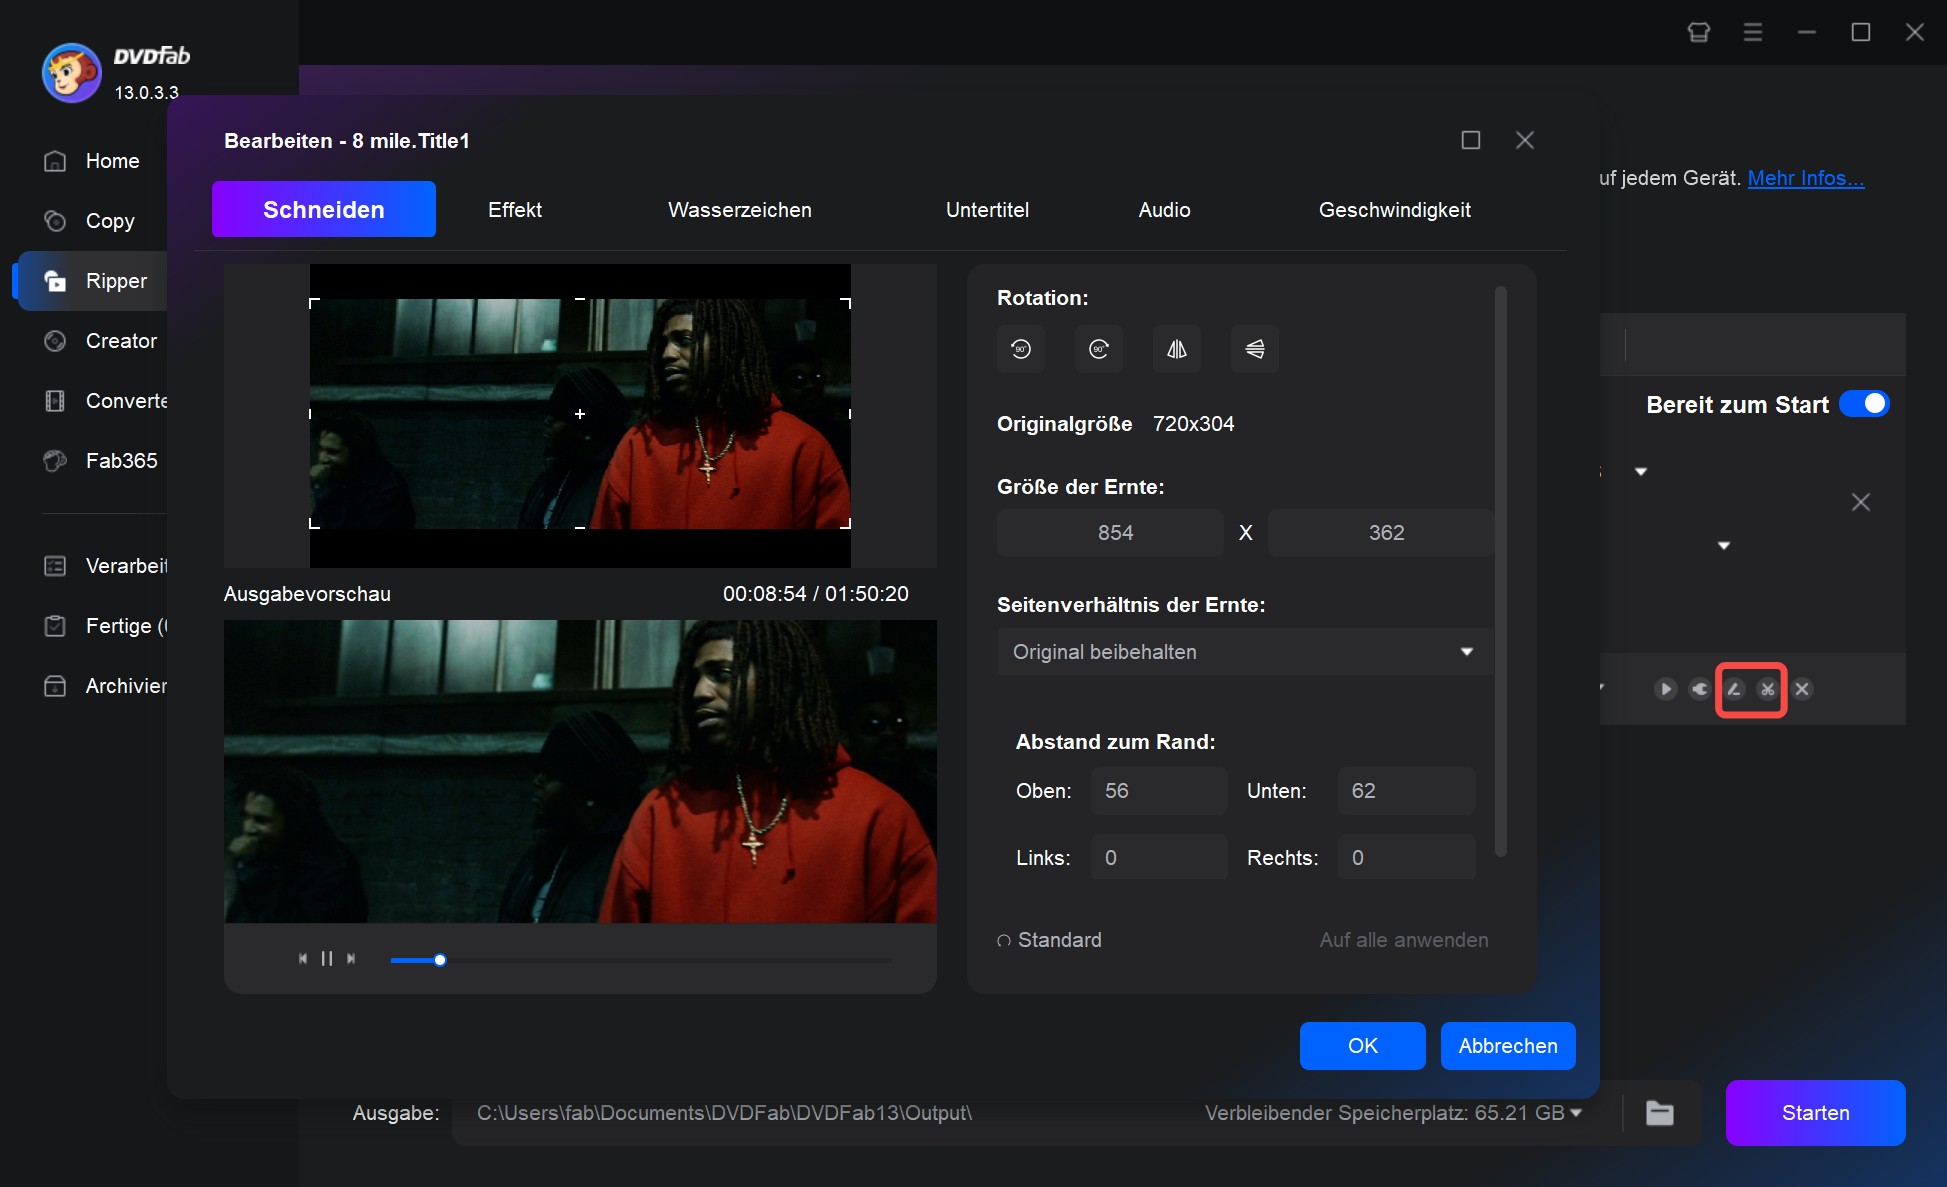Close task panel with large X
The image size is (1947, 1187).
(1861, 502)
